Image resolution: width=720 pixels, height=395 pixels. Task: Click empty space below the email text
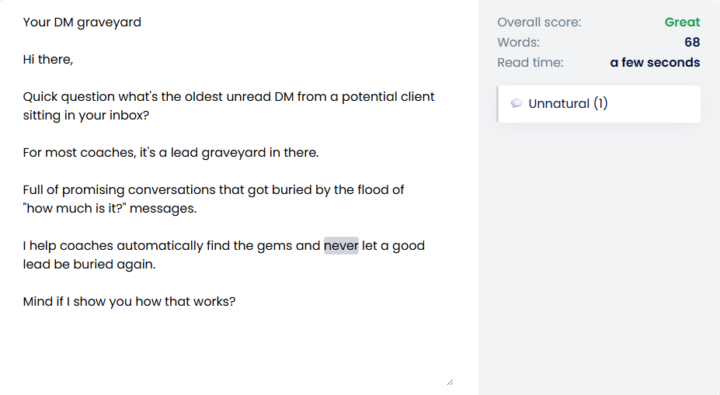(230, 349)
